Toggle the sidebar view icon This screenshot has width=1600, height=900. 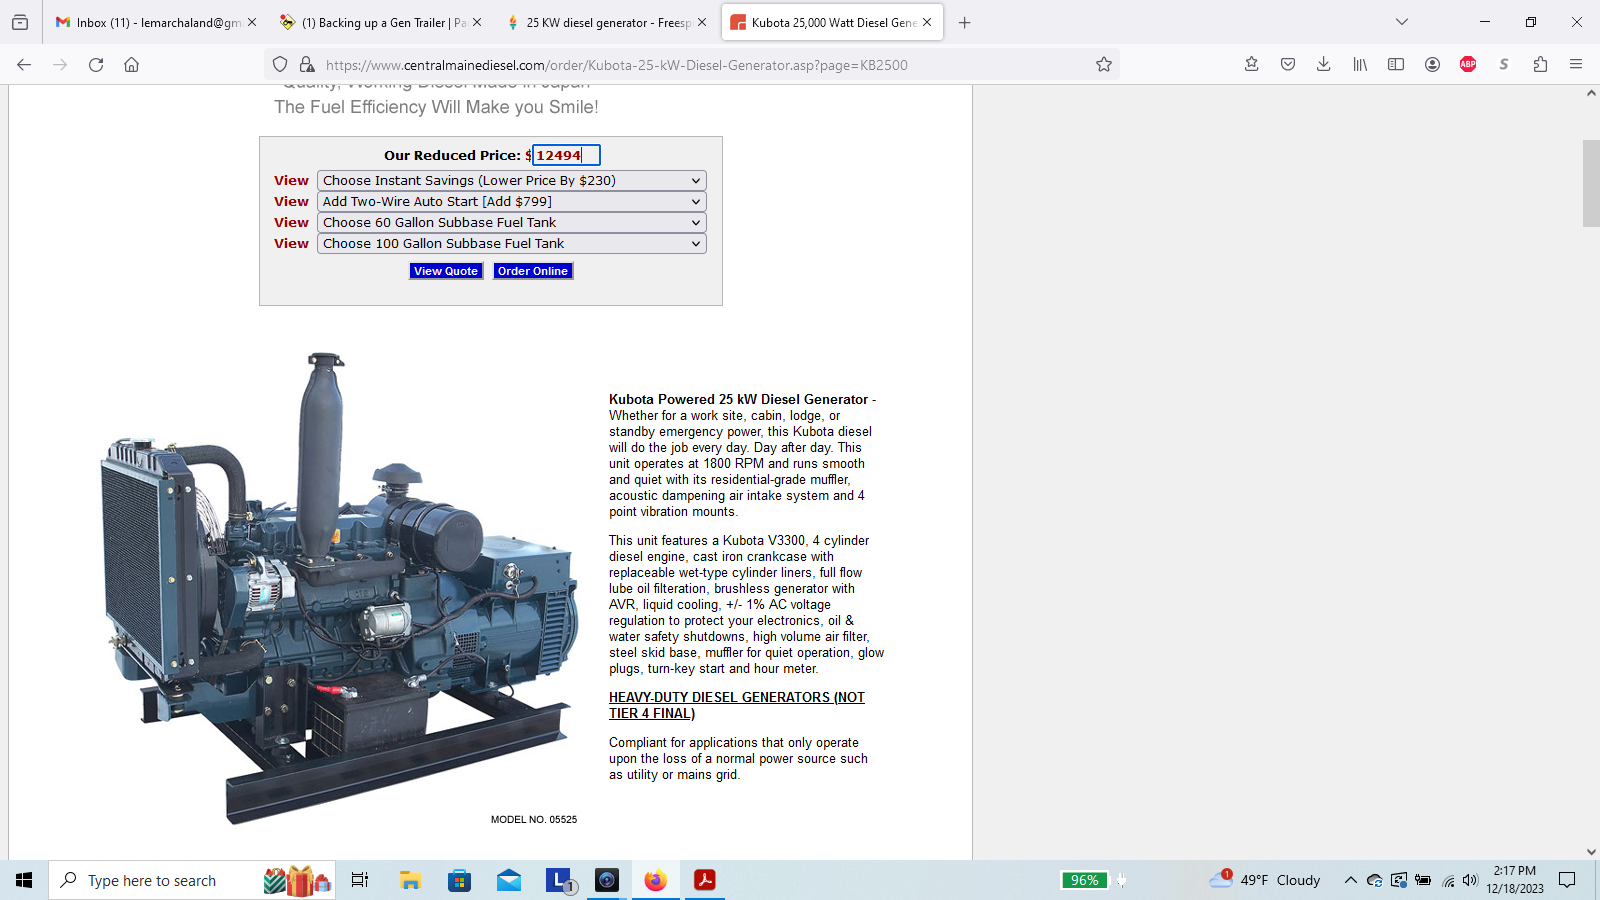click(1396, 65)
